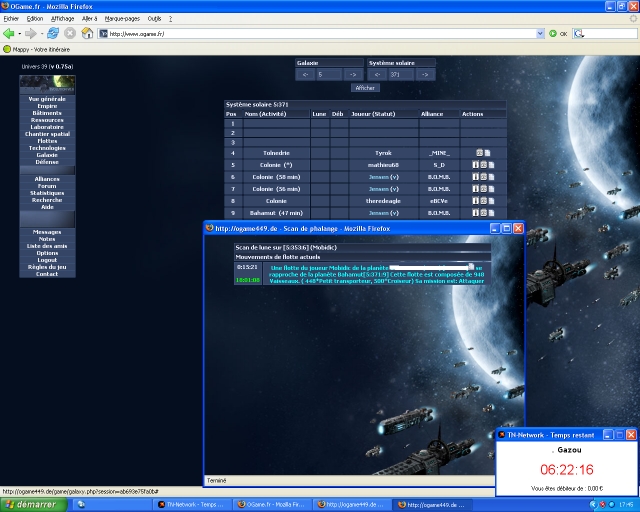Screen dimensions: 640x512
Task: Open the Fichier menu
Action: tap(11, 19)
